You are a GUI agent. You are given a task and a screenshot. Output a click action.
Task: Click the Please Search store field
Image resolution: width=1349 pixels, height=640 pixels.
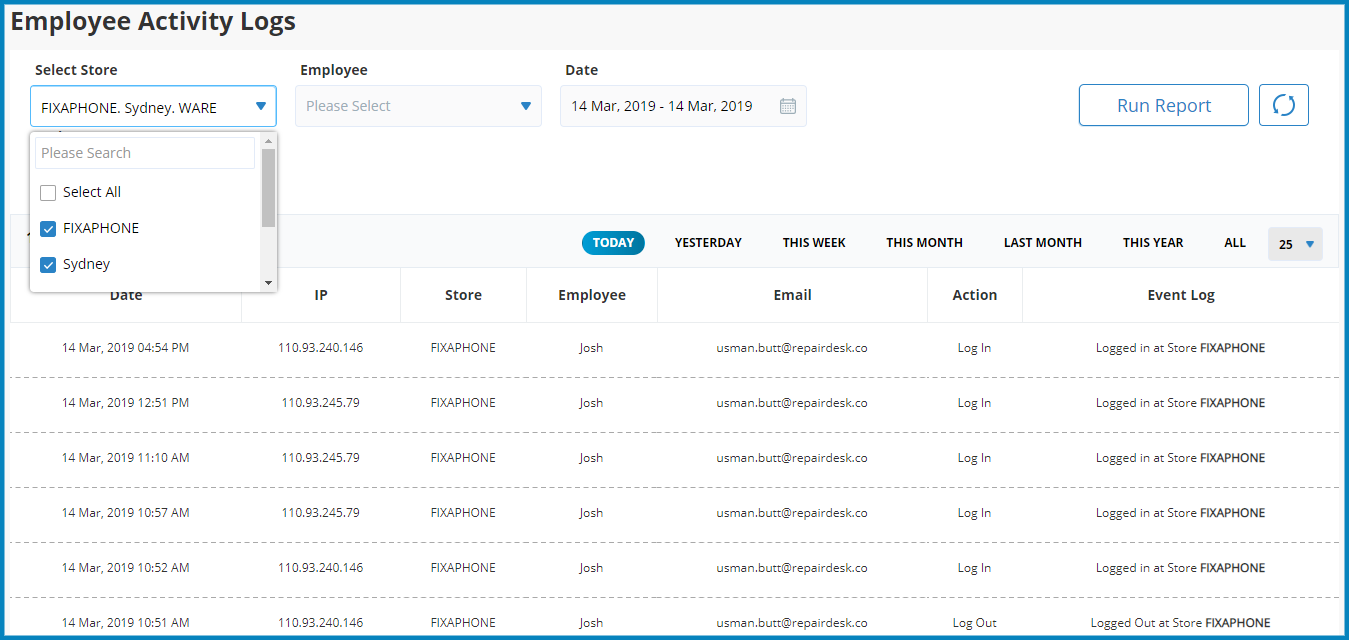click(x=145, y=153)
